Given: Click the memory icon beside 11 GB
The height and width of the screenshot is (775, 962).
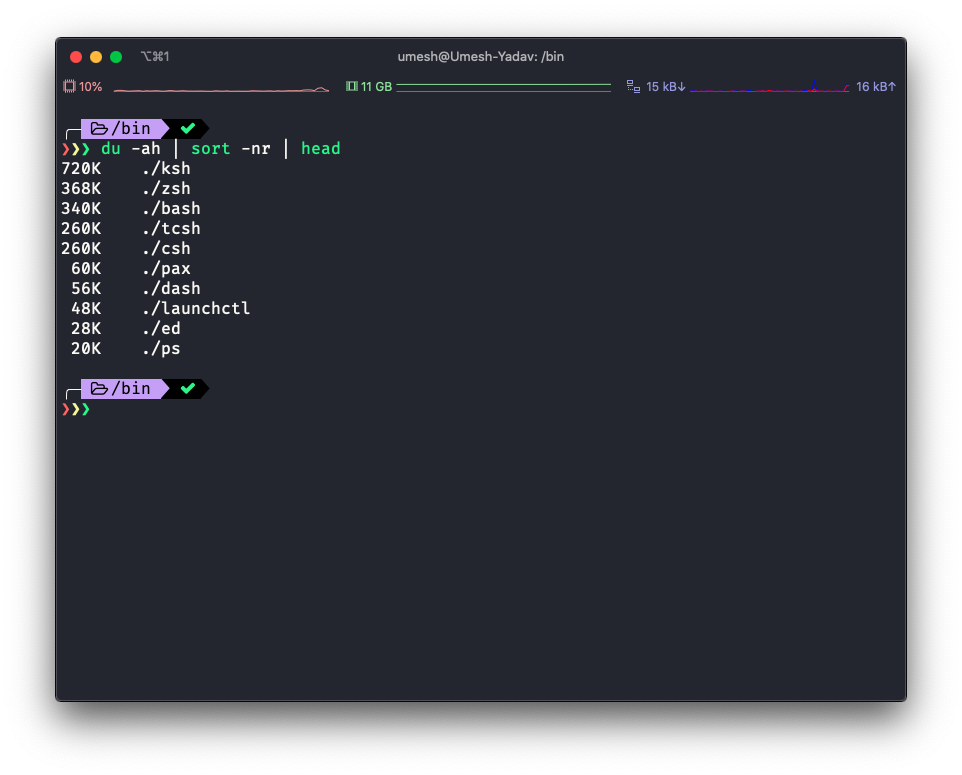Looking at the screenshot, I should tap(351, 87).
